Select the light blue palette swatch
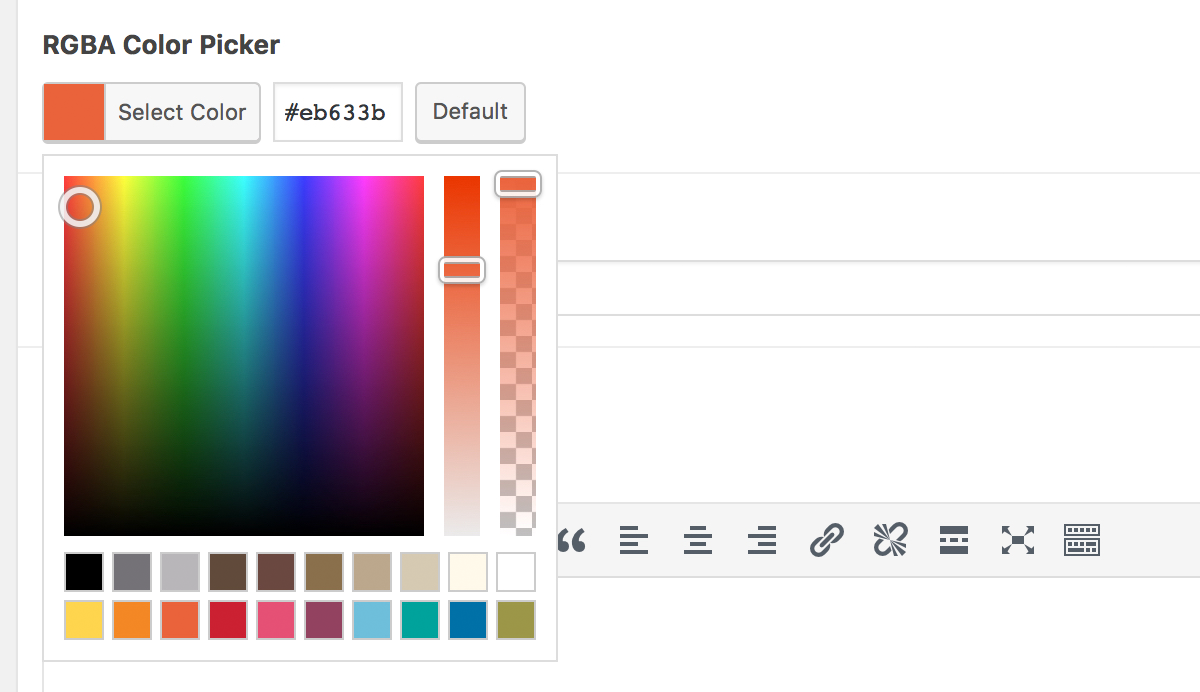This screenshot has height=692, width=1200. click(372, 620)
